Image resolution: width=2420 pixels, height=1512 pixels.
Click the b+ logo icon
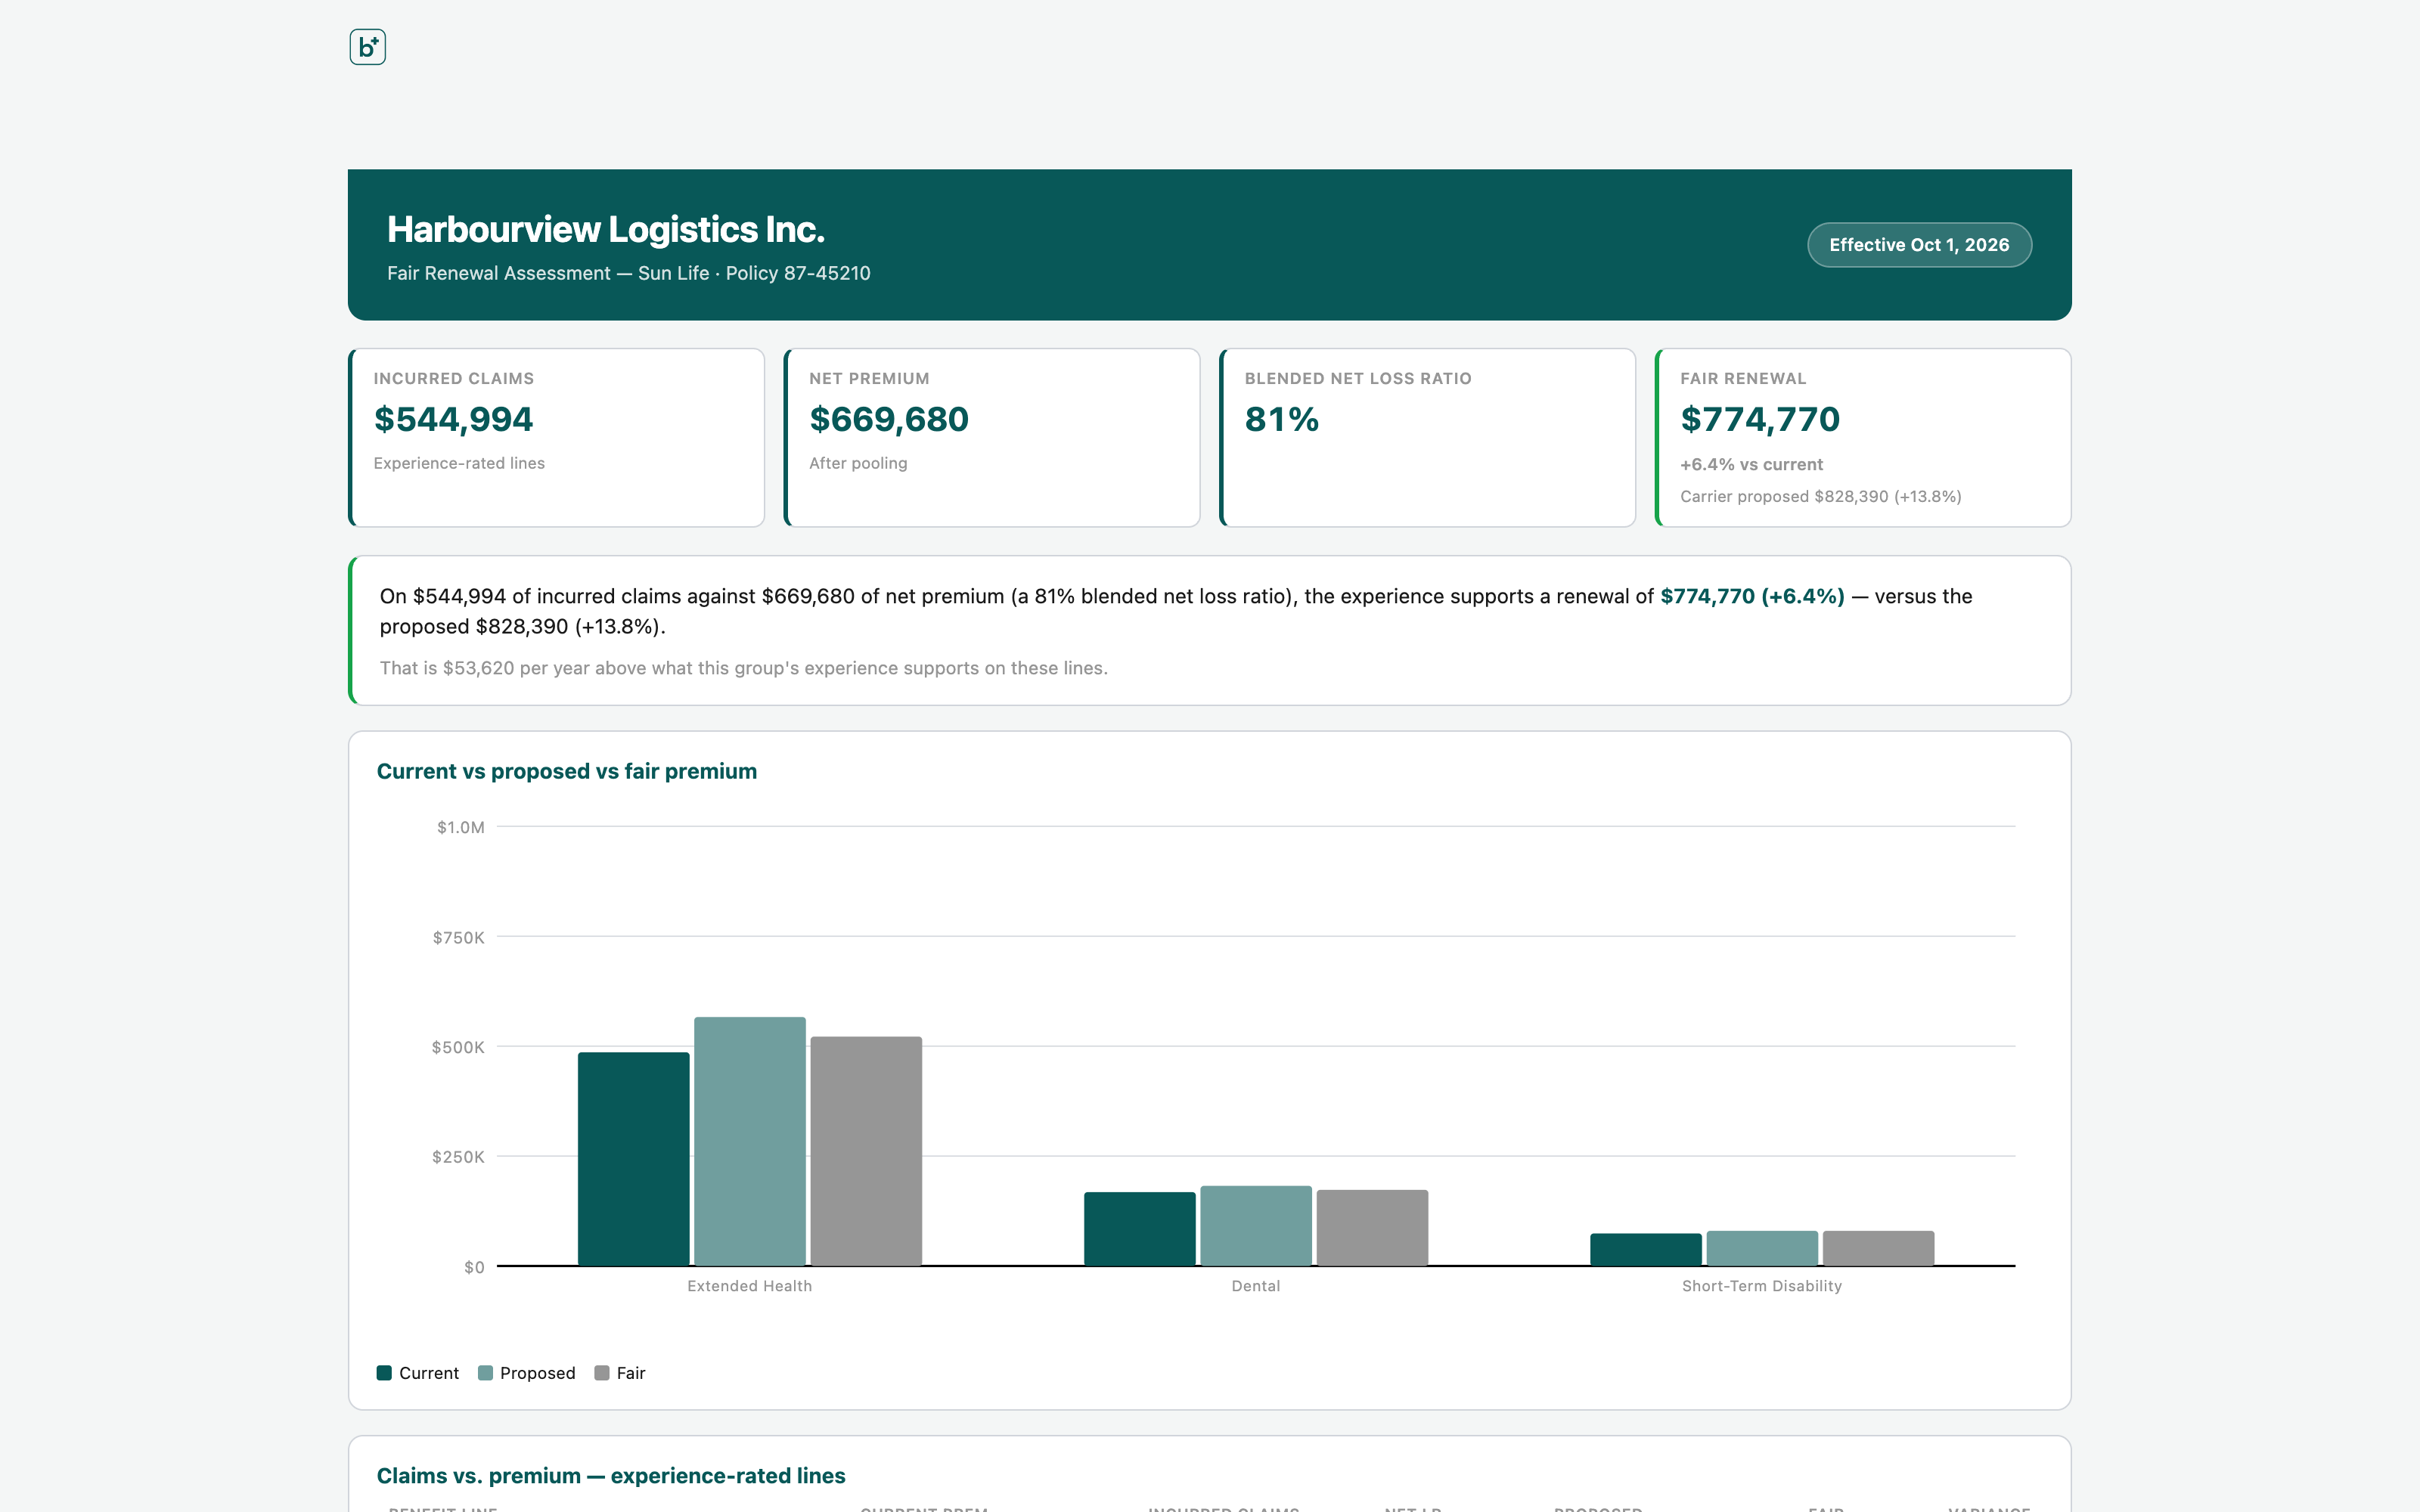[x=367, y=47]
